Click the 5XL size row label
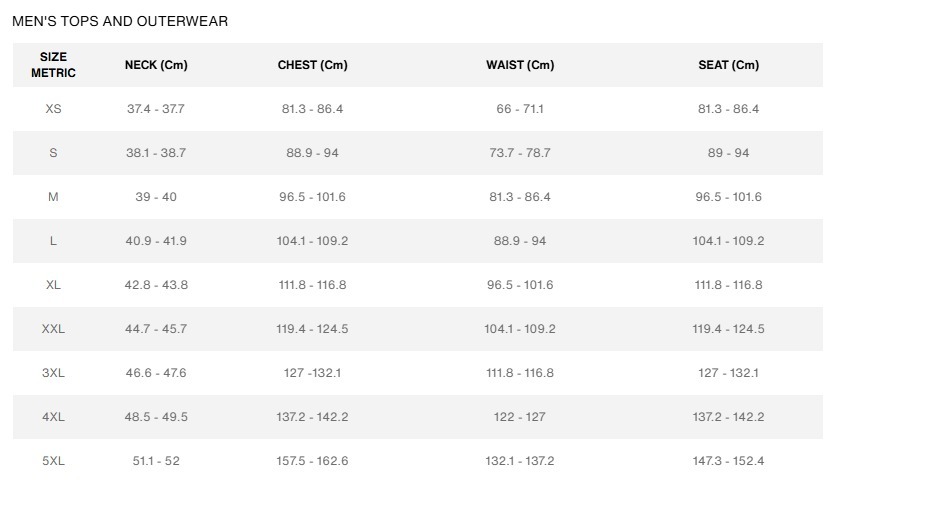The image size is (940, 505). pyautogui.click(x=53, y=461)
